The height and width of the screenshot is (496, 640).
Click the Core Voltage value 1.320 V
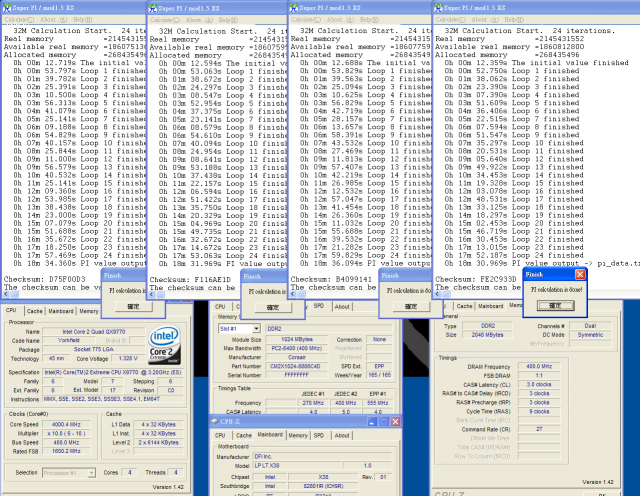click(x=128, y=358)
